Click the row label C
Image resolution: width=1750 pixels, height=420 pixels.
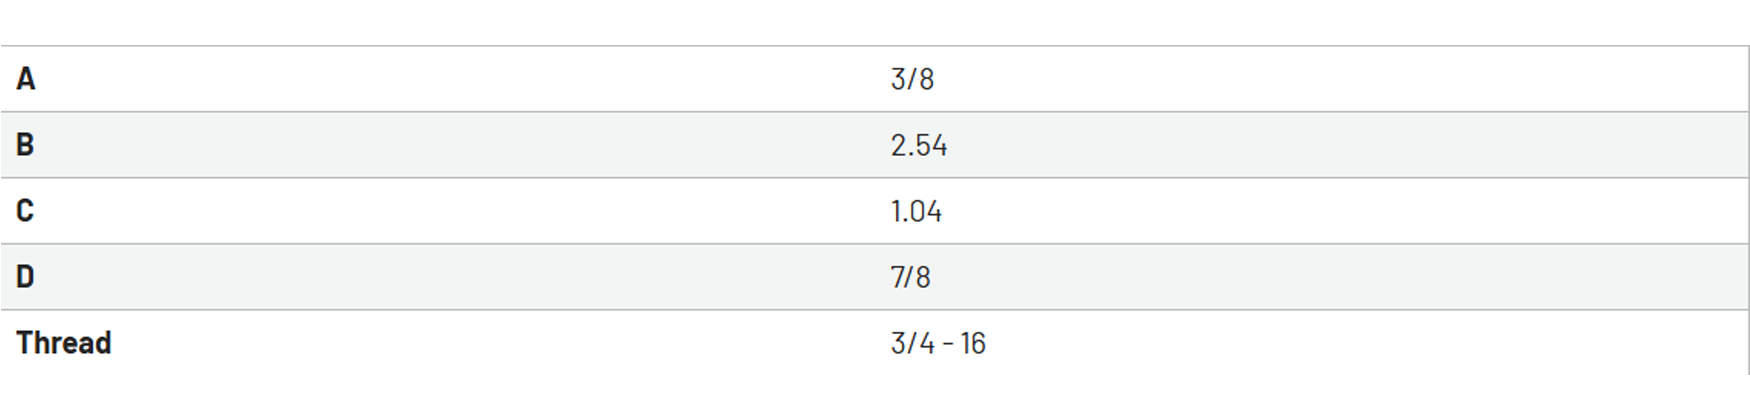(25, 210)
